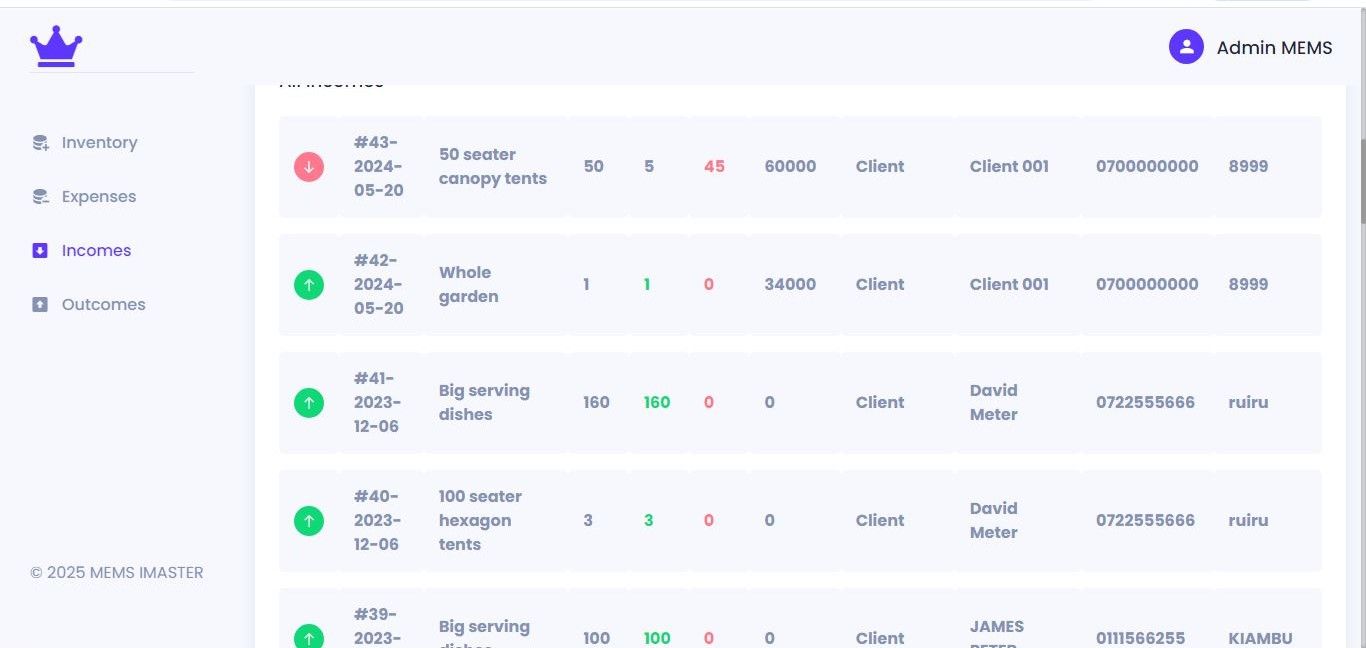Screen dimensions: 1366x648
Task: Click the '© 2025 MEMS IMASTER' footer text
Action: click(x=117, y=573)
